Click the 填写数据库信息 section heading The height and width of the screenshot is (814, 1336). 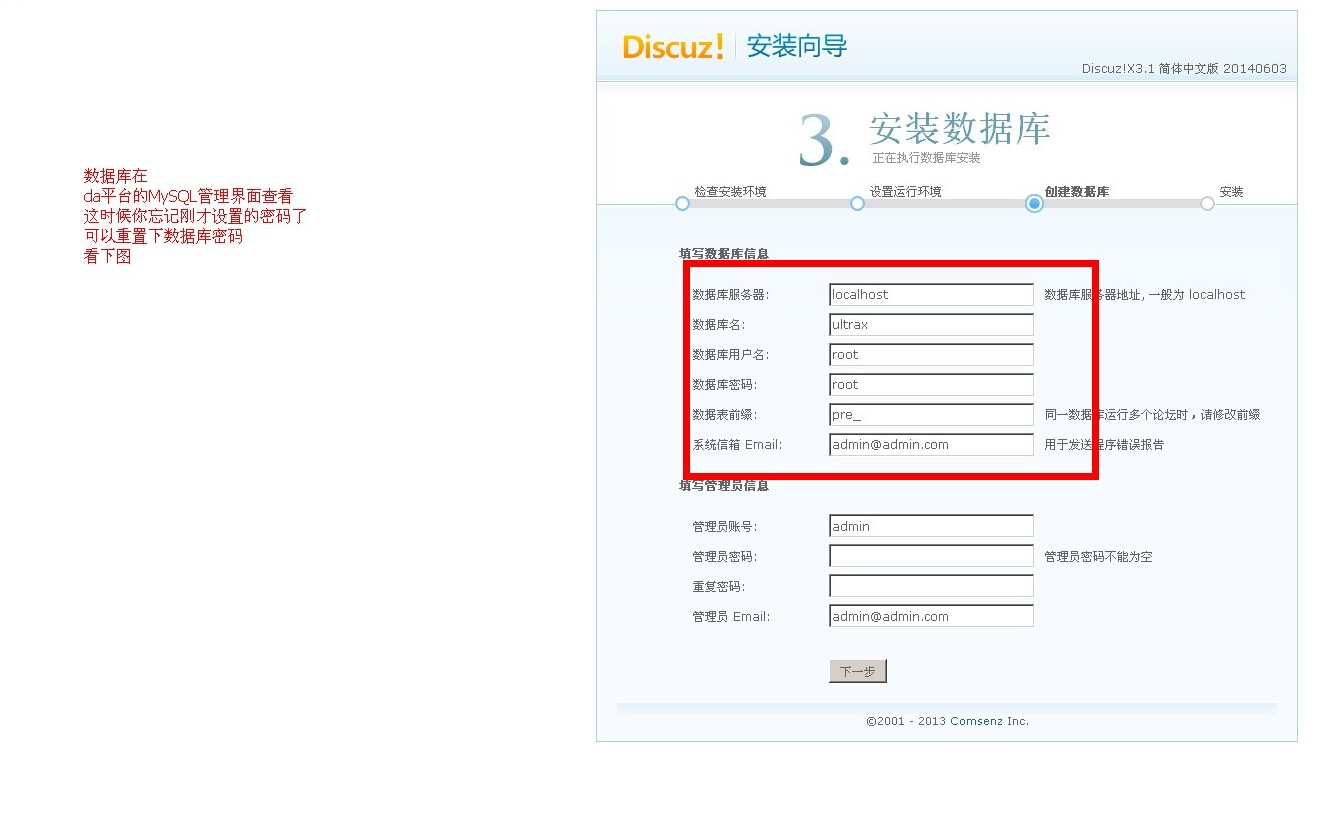pos(724,254)
